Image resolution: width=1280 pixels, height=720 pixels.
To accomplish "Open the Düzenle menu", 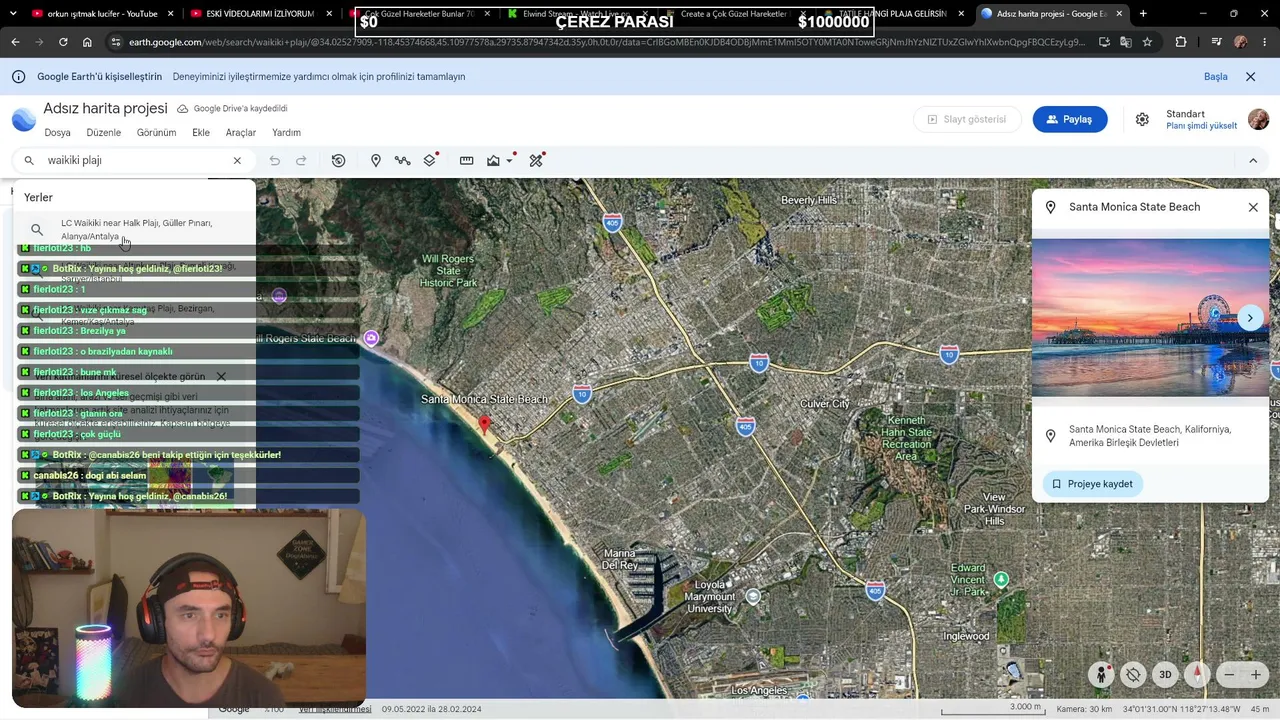I will point(104,133).
